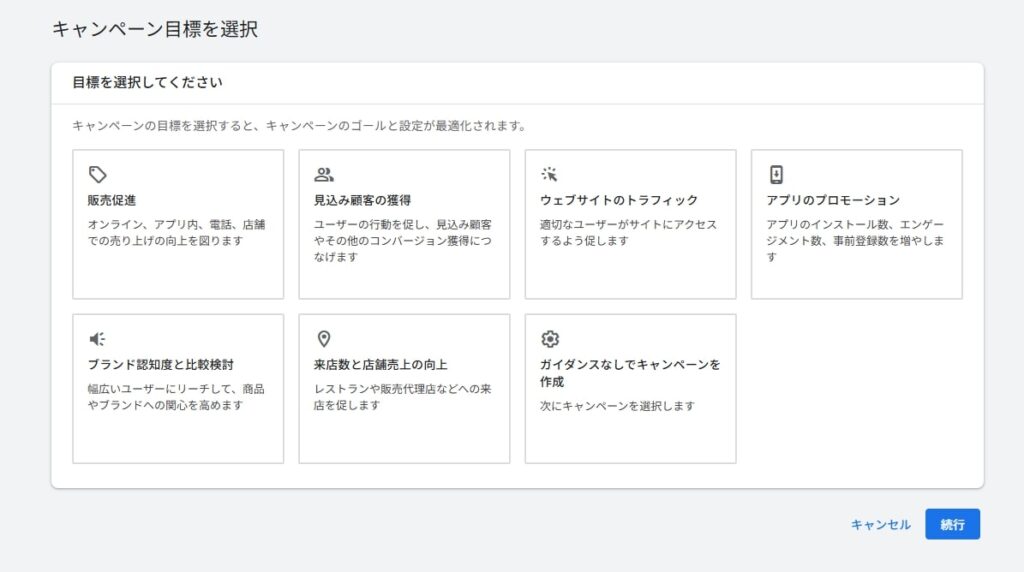
Task: Click the people icon for 見込み顧客の獲得
Action: point(323,175)
